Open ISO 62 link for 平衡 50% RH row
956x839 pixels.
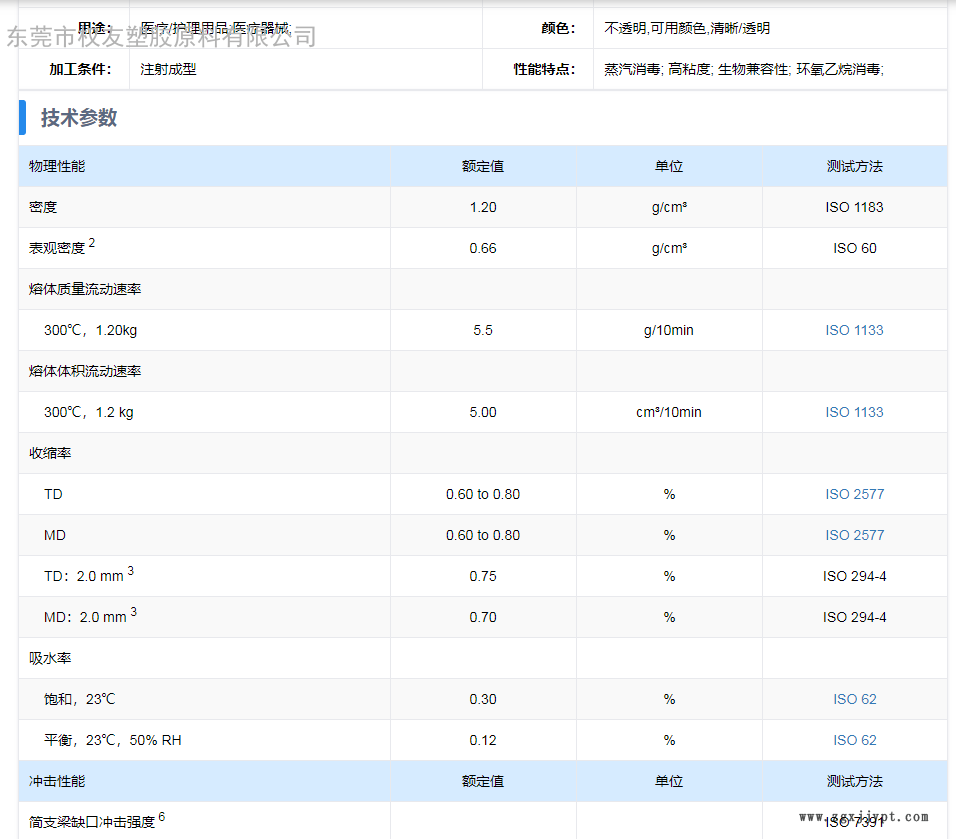click(854, 740)
